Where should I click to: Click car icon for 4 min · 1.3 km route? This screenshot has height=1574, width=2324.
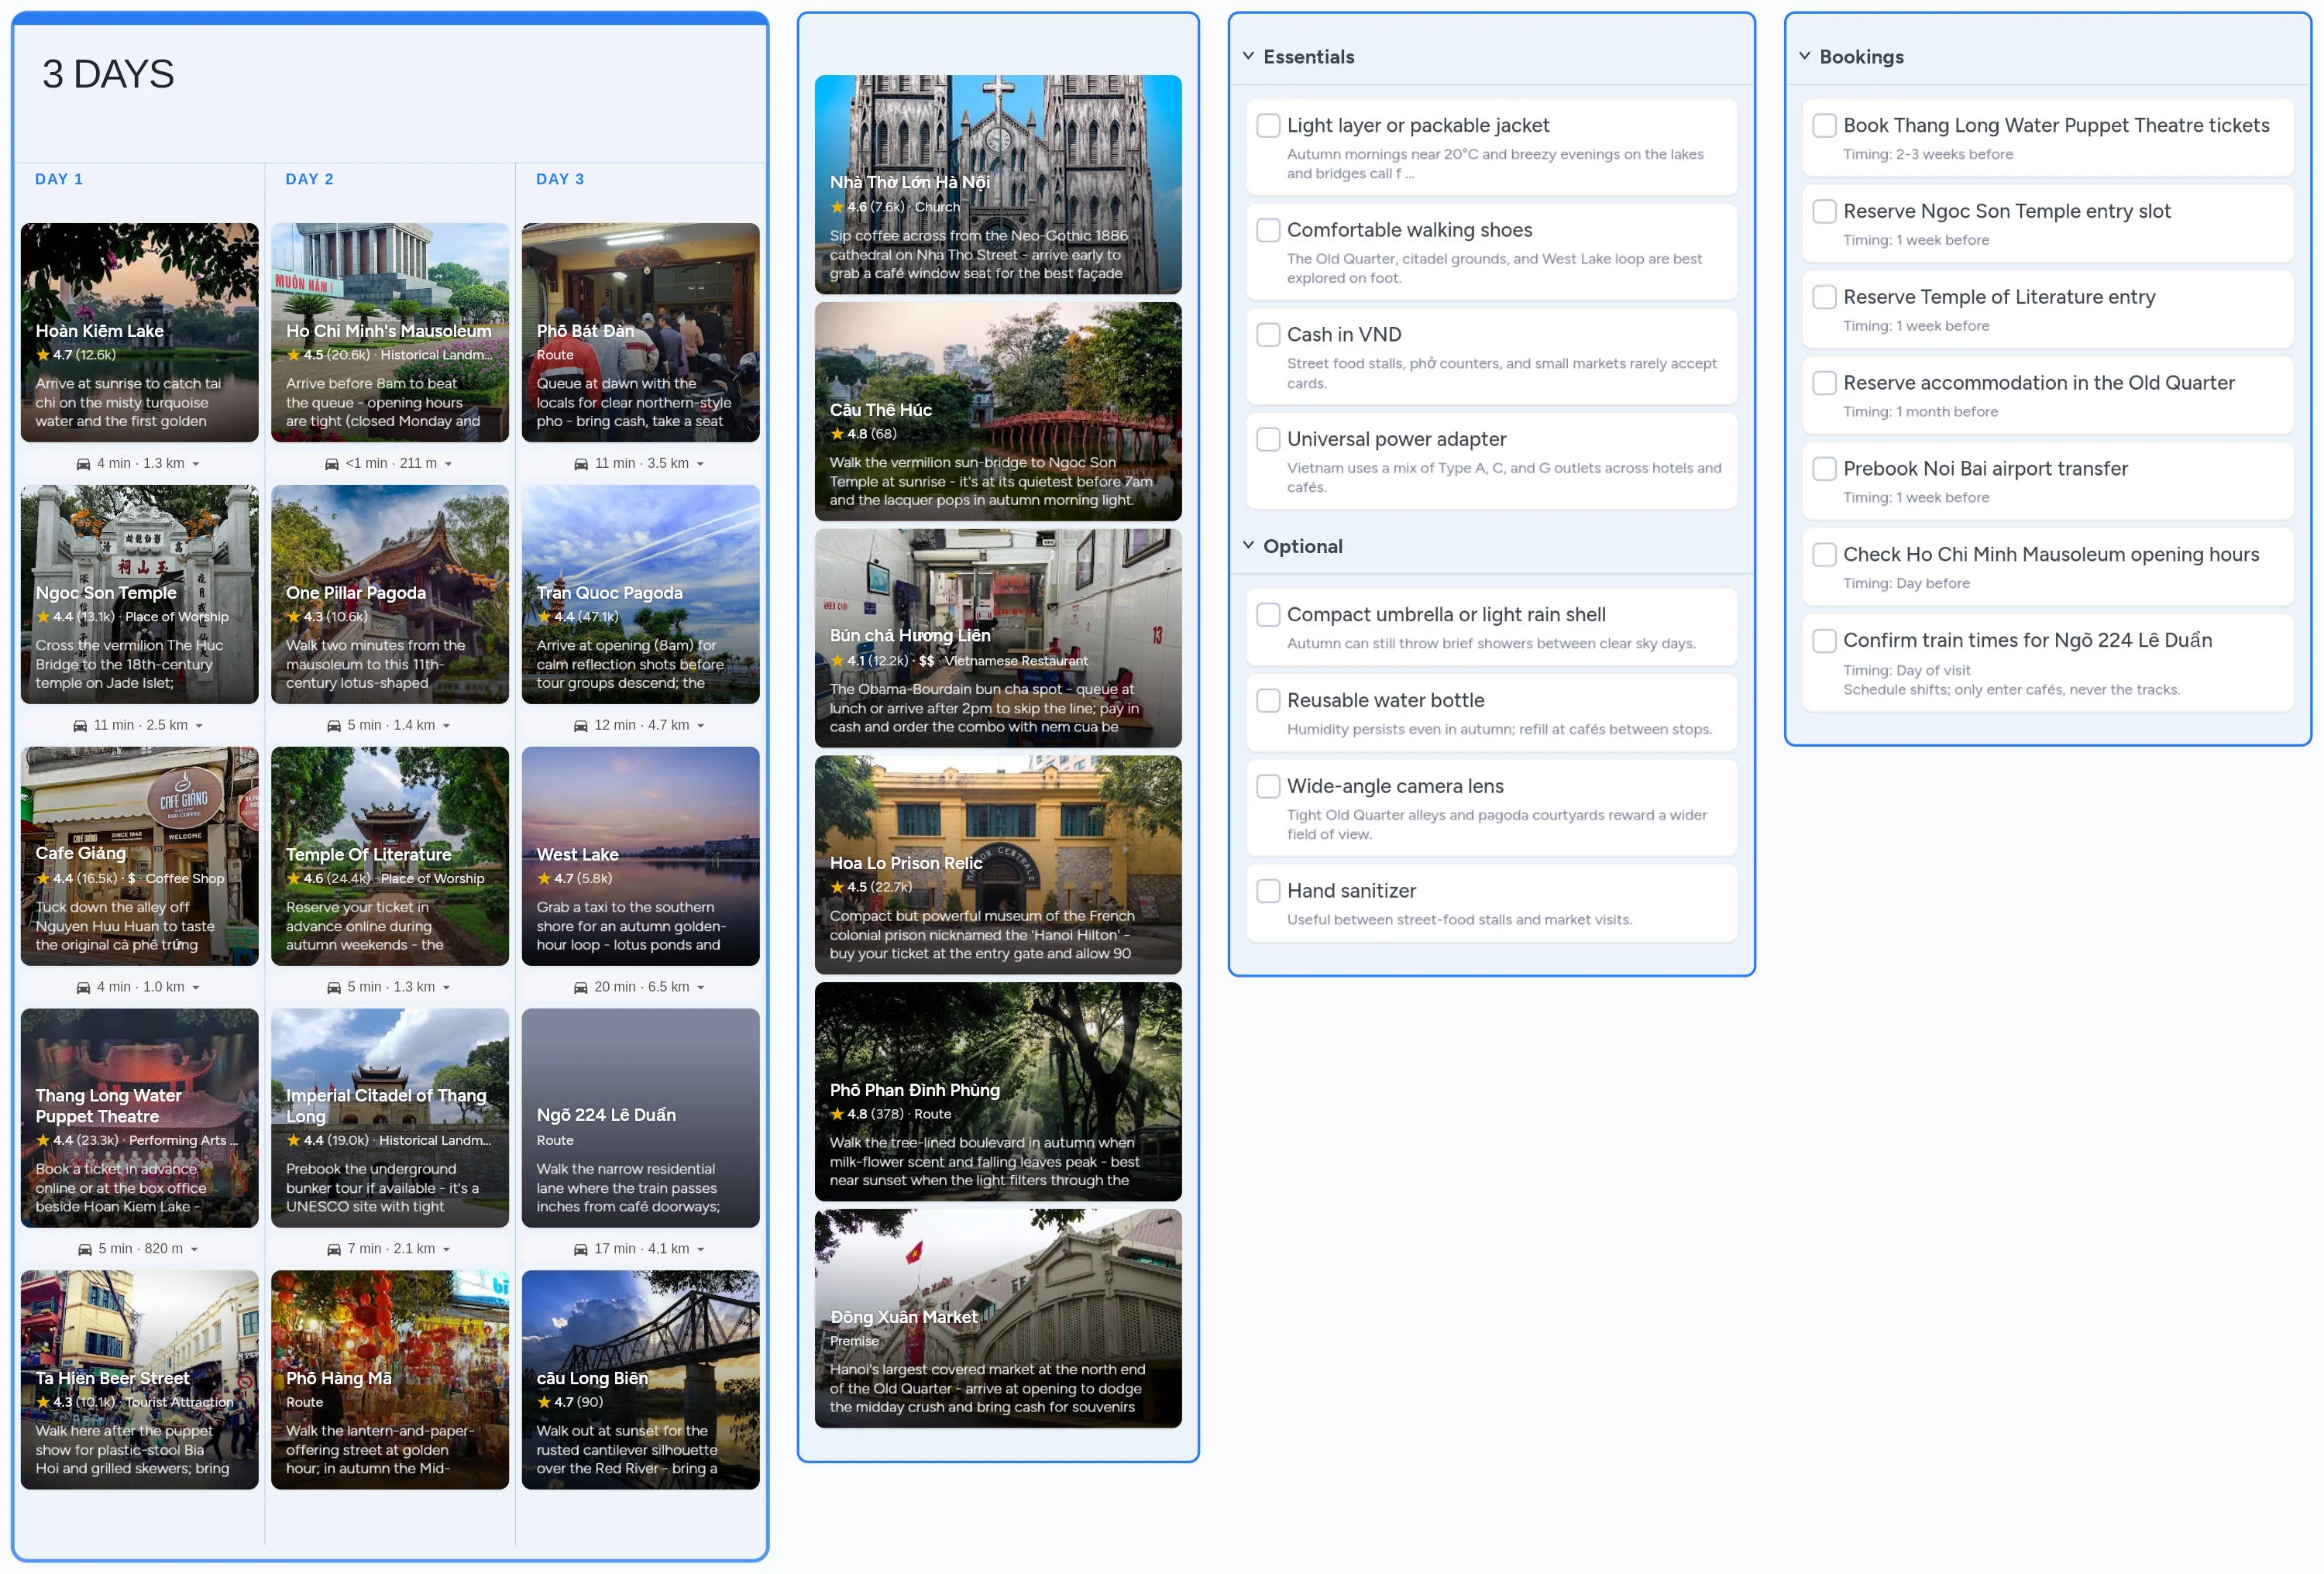83,464
